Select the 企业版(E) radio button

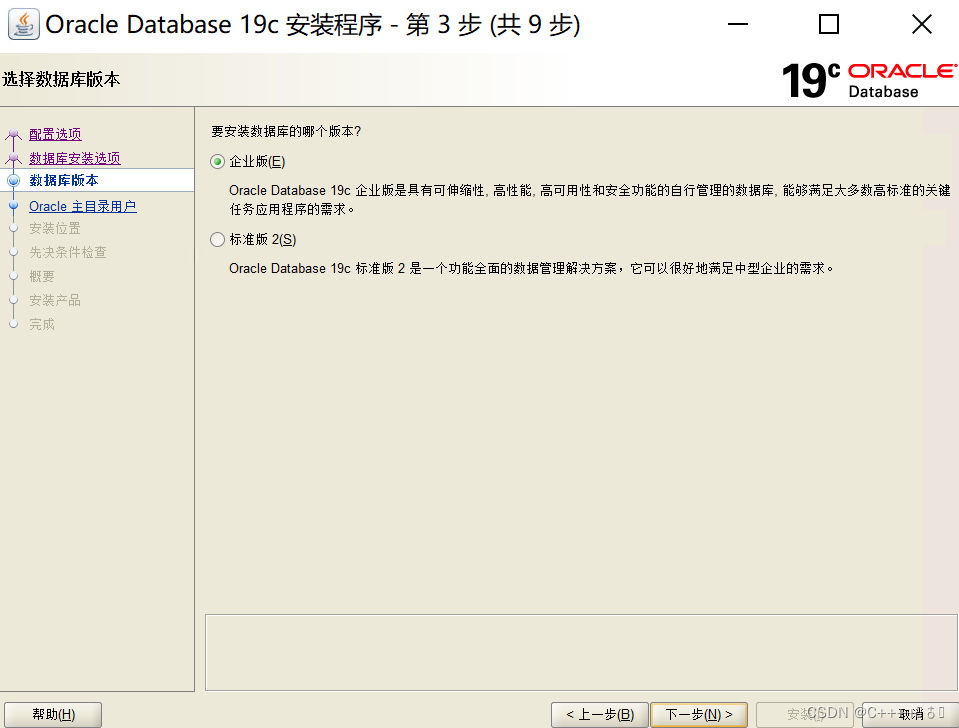tap(217, 162)
